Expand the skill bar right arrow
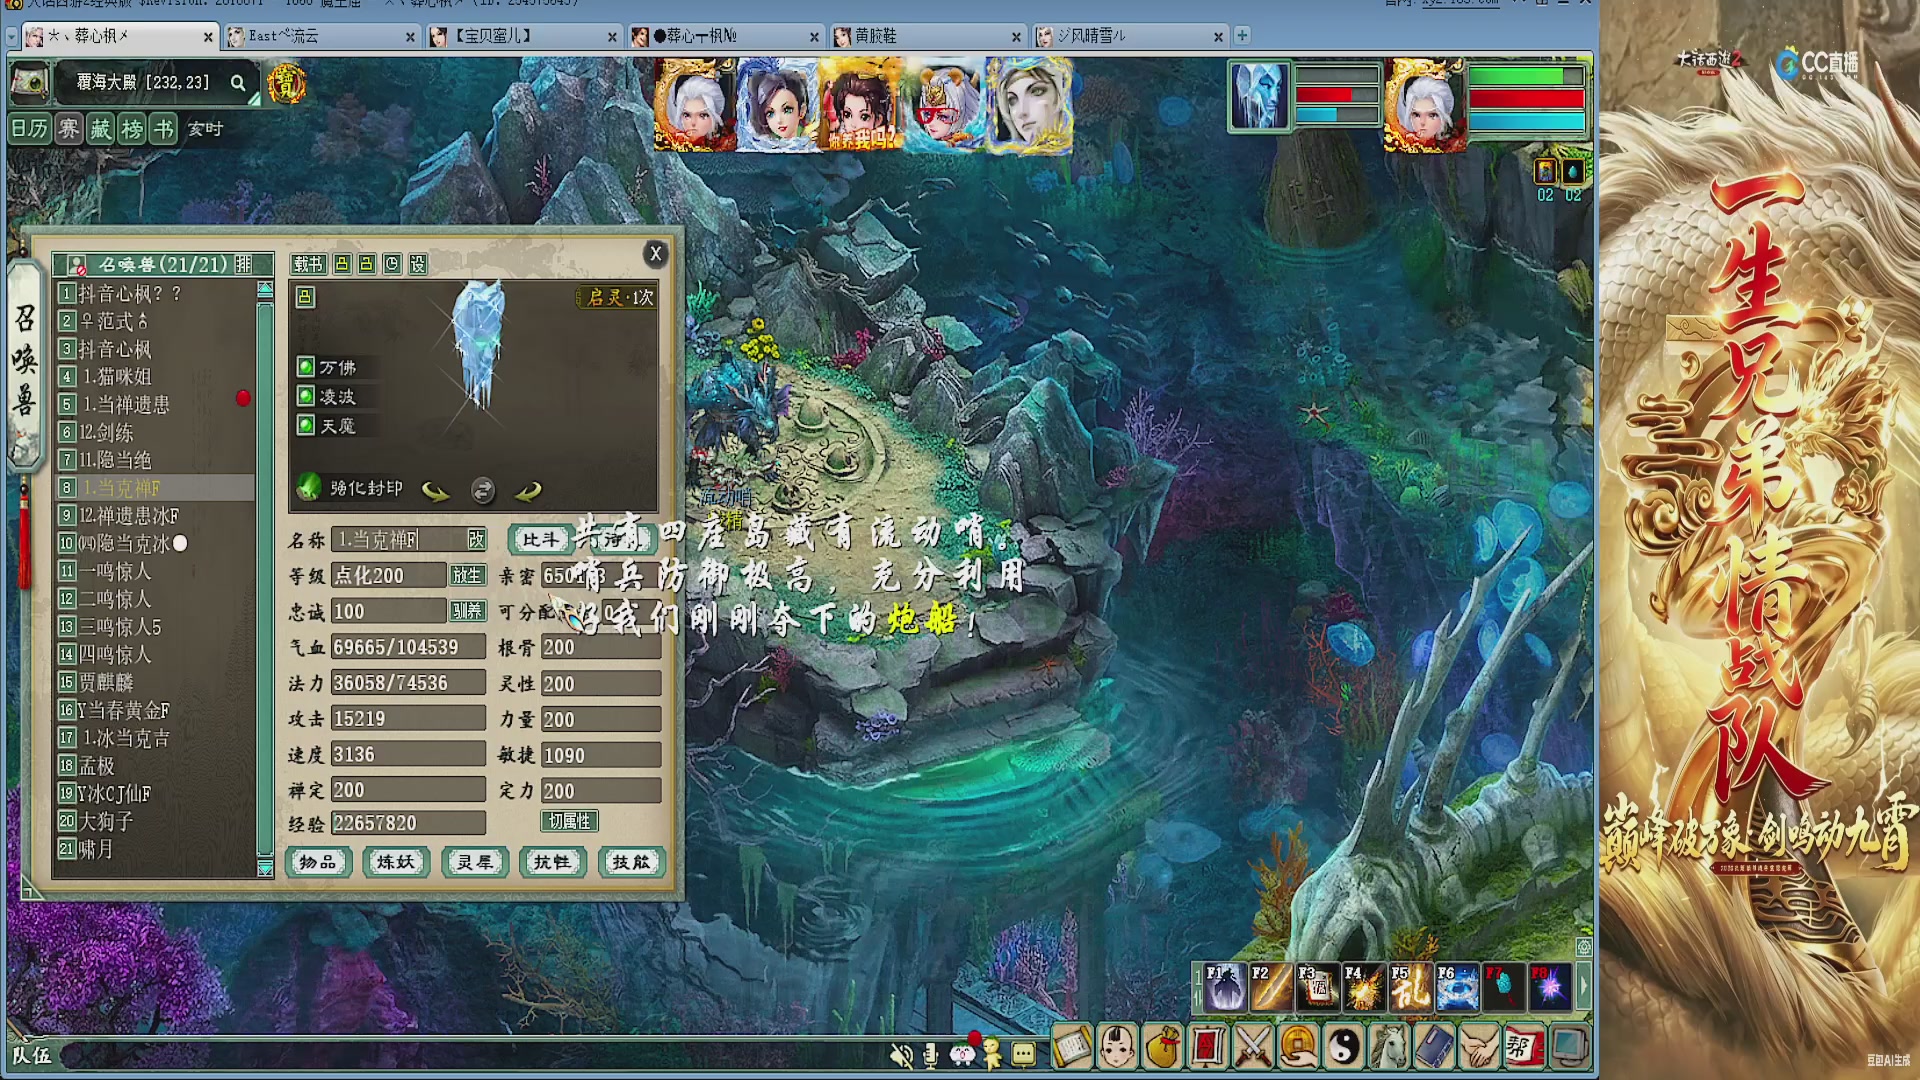Viewport: 1920px width, 1080px height. (1583, 987)
